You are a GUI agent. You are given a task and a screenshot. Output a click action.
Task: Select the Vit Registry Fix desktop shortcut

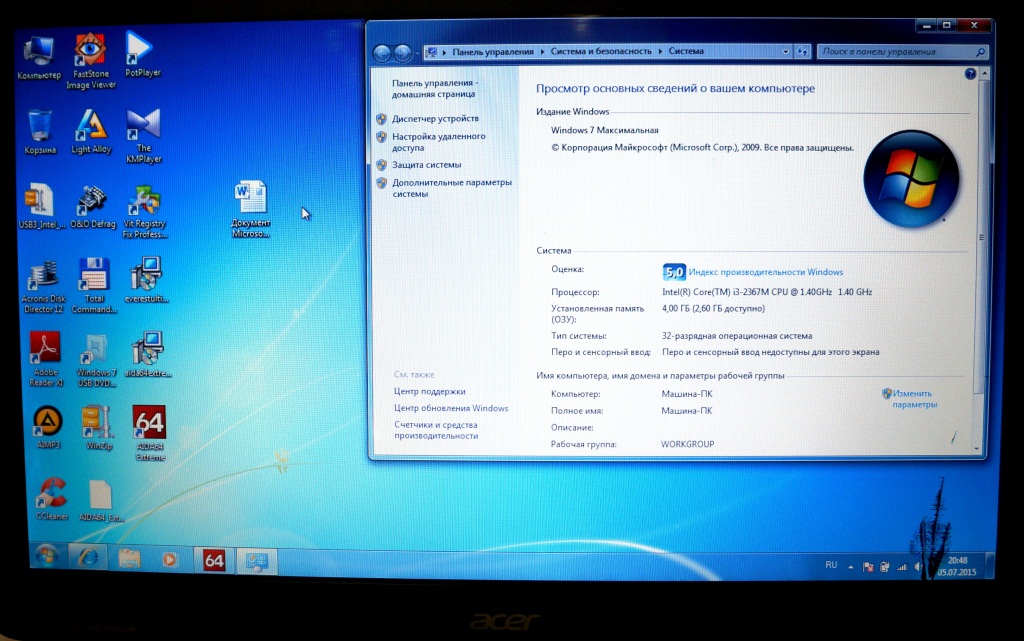144,211
